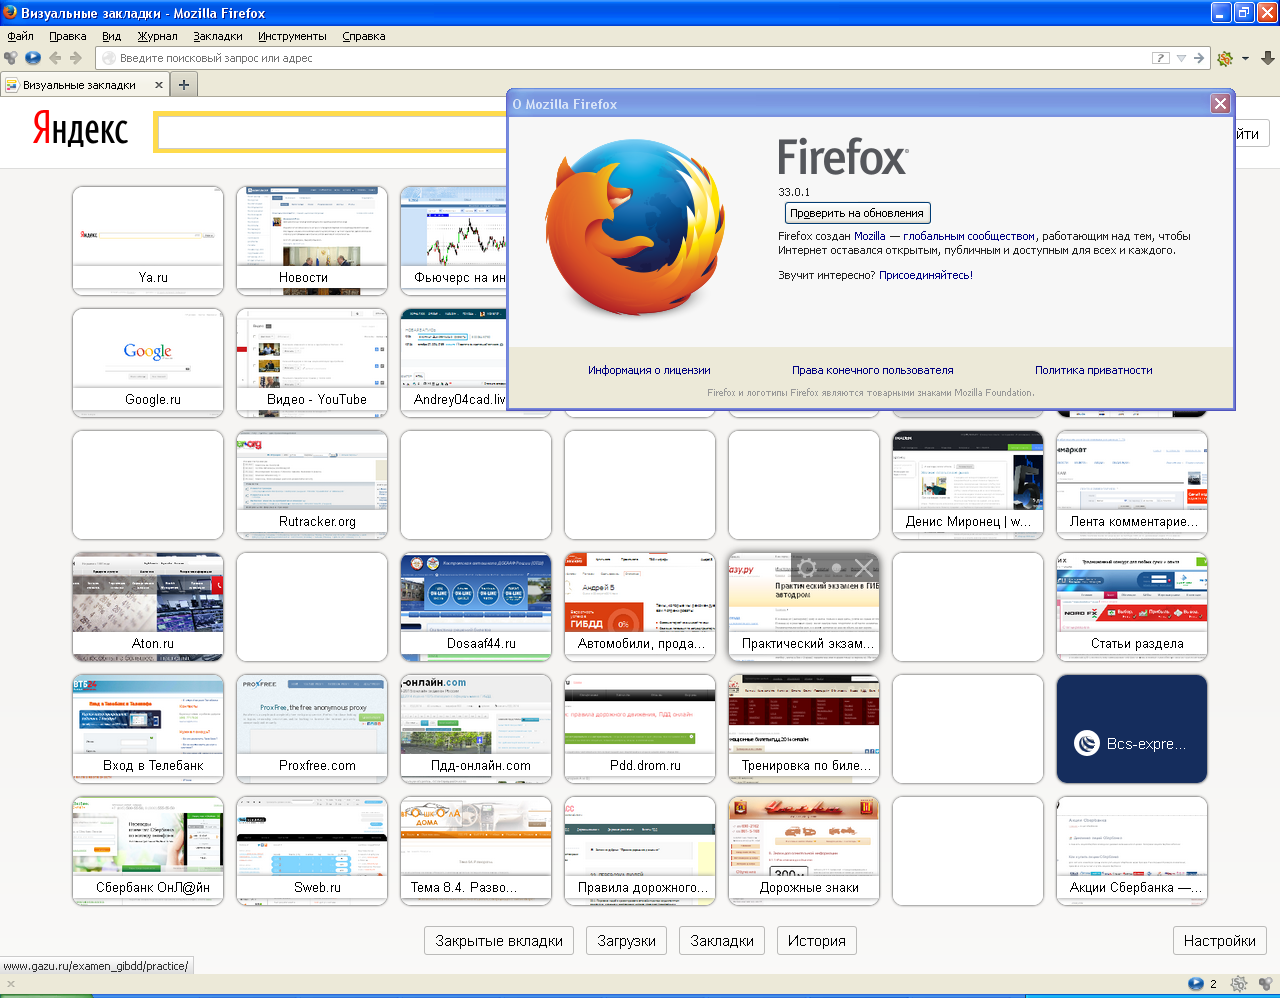Click the green gear extension icon
The image size is (1280, 998).
[x=1225, y=58]
